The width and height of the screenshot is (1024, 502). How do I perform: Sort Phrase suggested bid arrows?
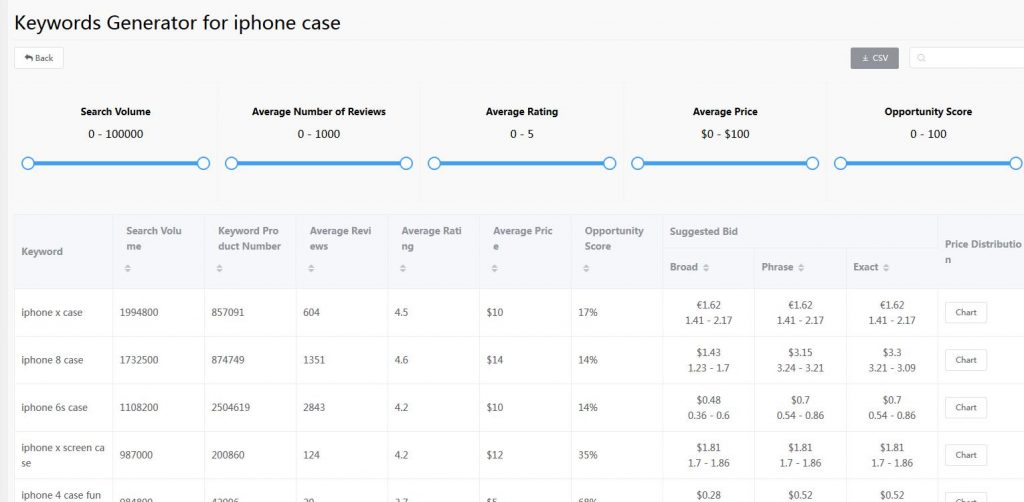pyautogui.click(x=797, y=268)
